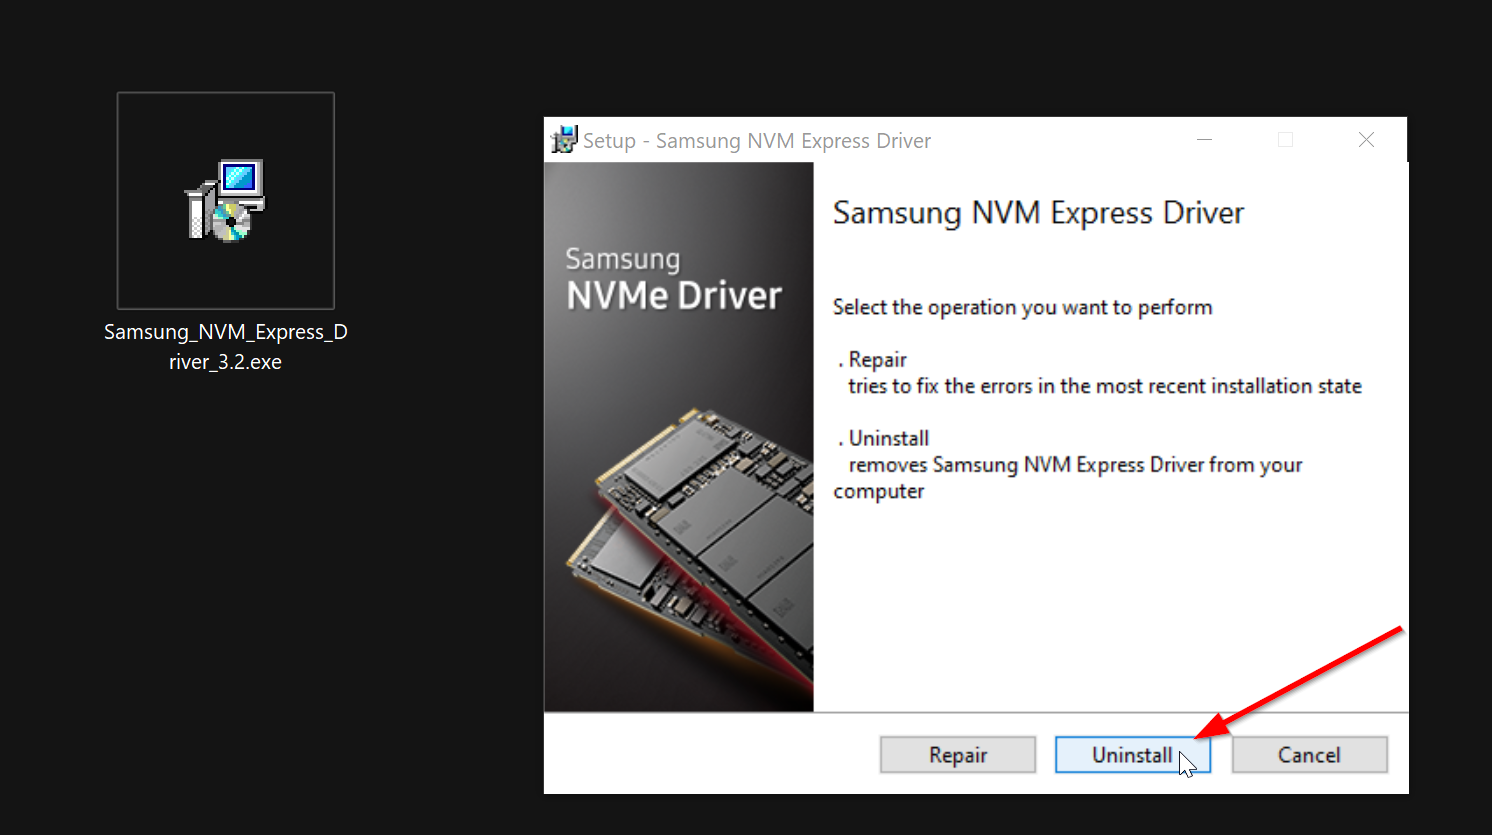Click 'tries to fix the errors' description line
The image size is (1492, 835).
coord(1105,386)
